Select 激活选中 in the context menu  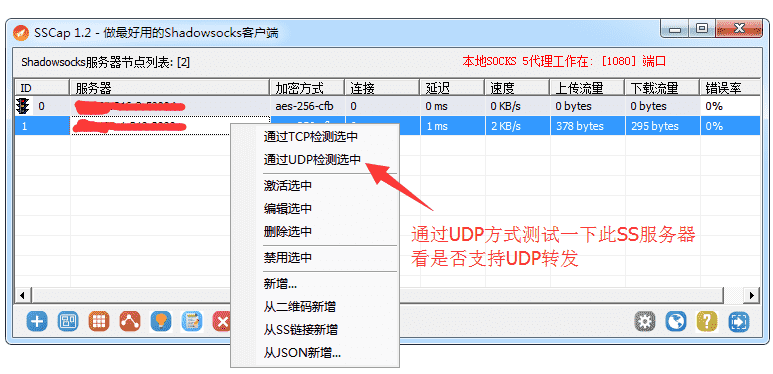coord(288,186)
